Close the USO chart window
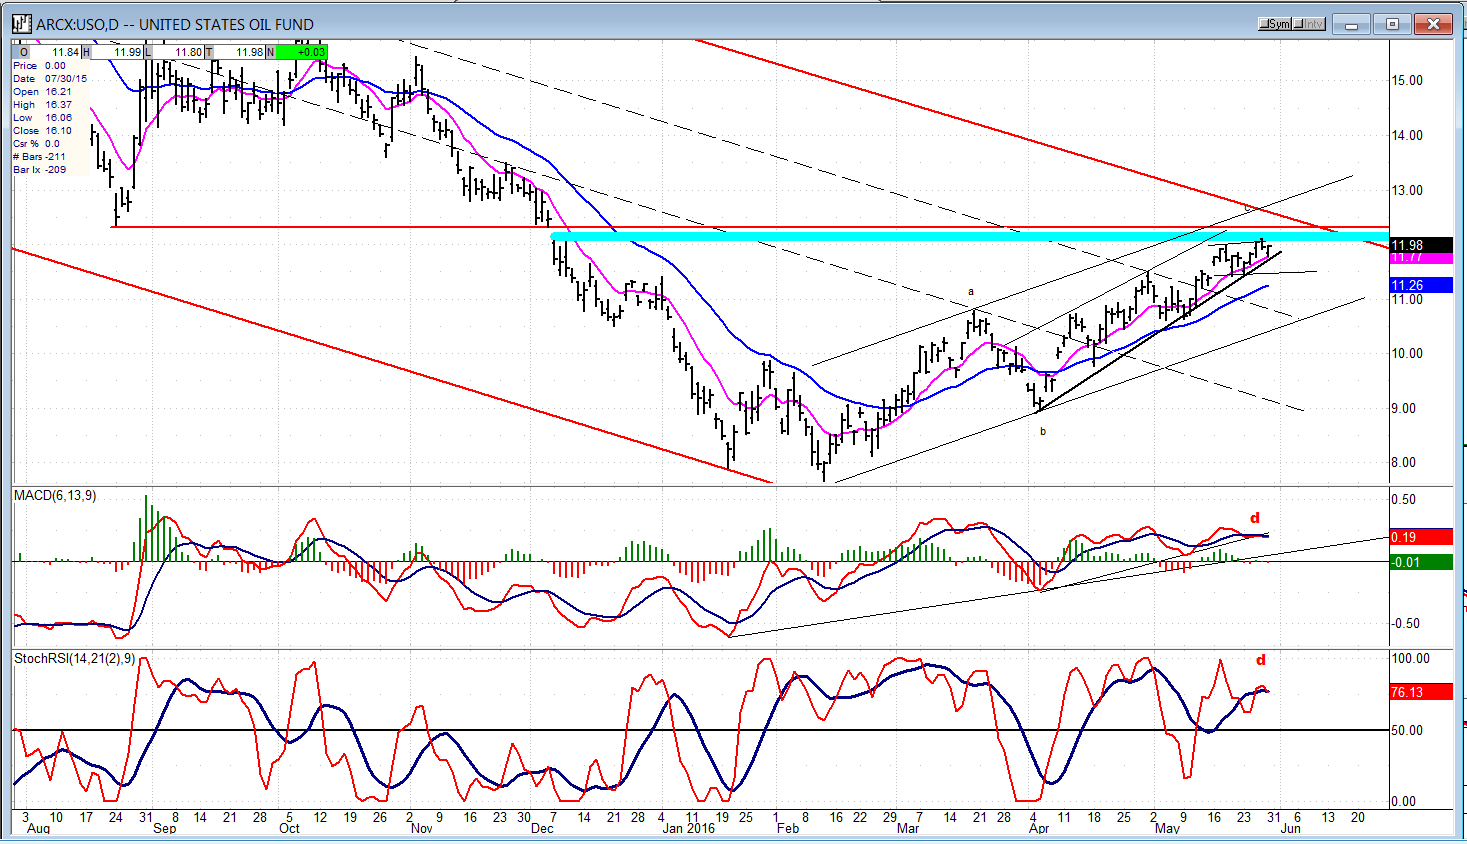Screen dimensions: 1467x844 click(1432, 24)
